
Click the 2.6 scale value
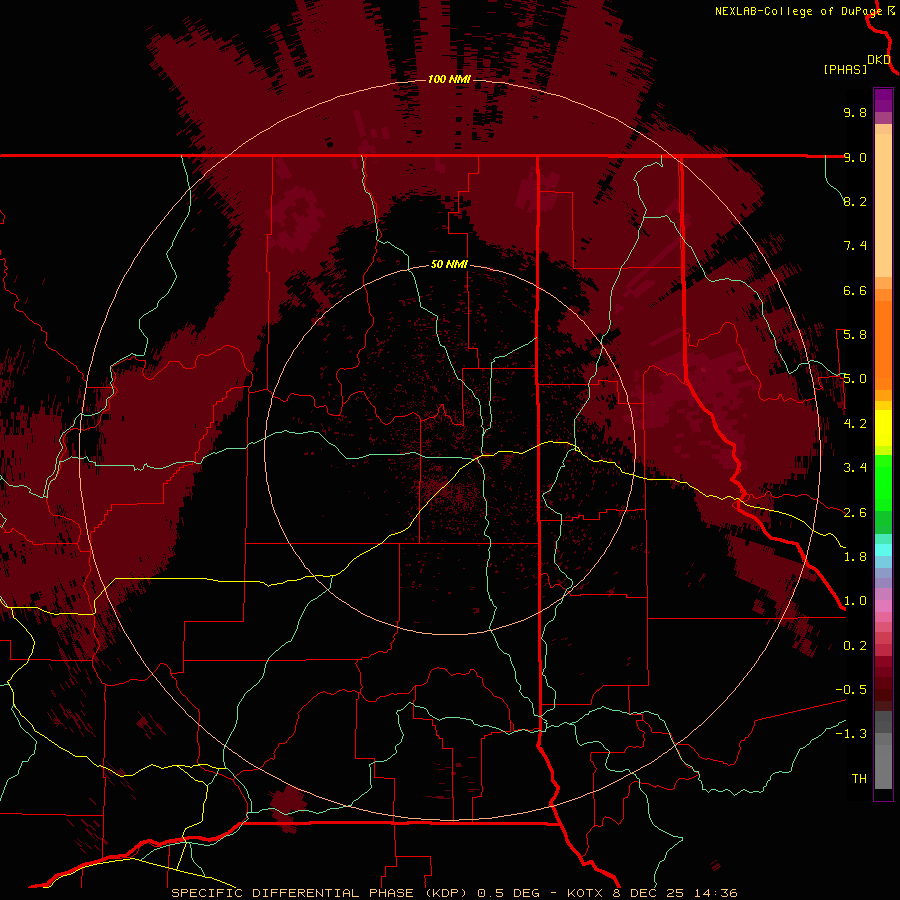point(855,513)
